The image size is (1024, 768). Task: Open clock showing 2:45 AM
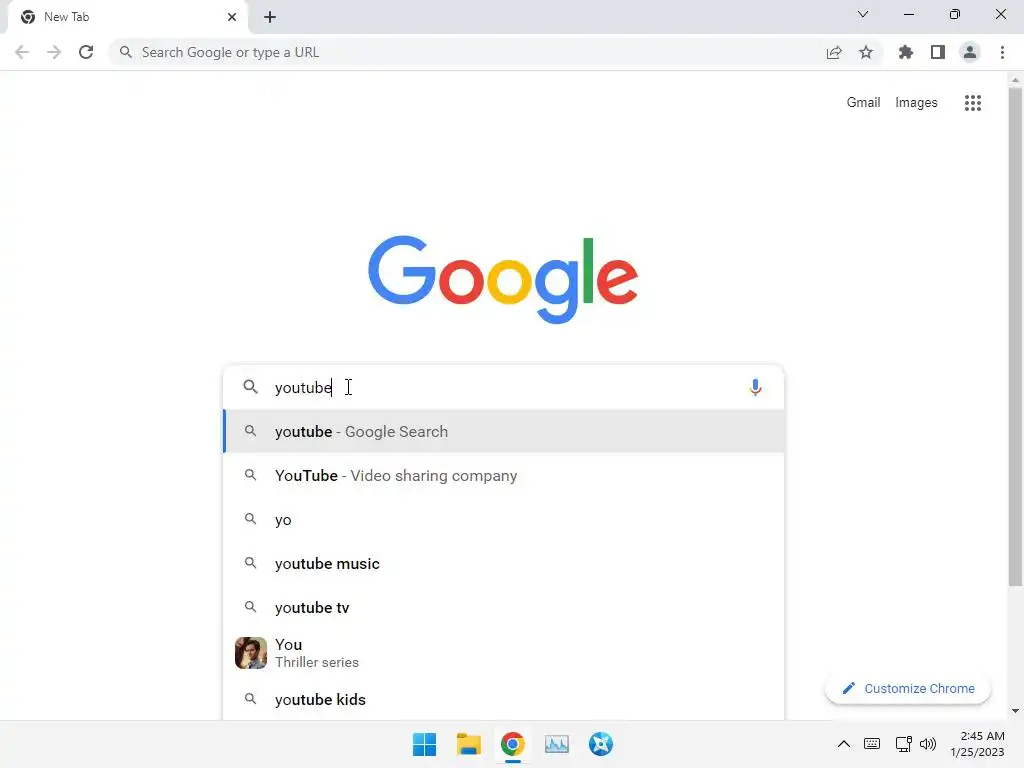tap(977, 744)
